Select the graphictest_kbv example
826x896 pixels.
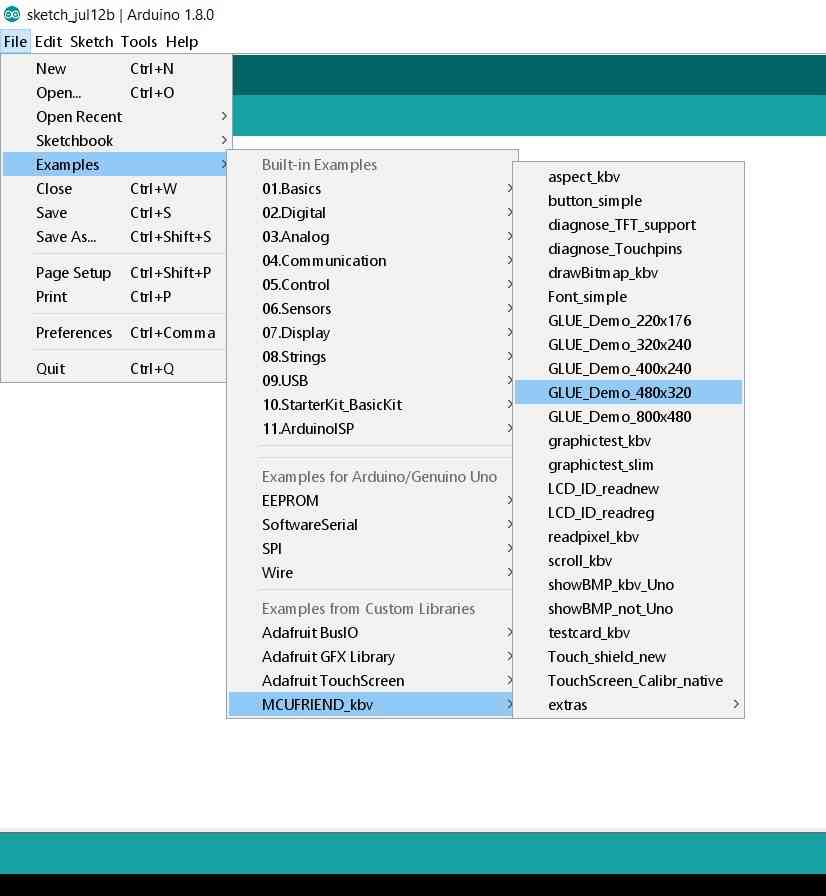click(x=628, y=441)
